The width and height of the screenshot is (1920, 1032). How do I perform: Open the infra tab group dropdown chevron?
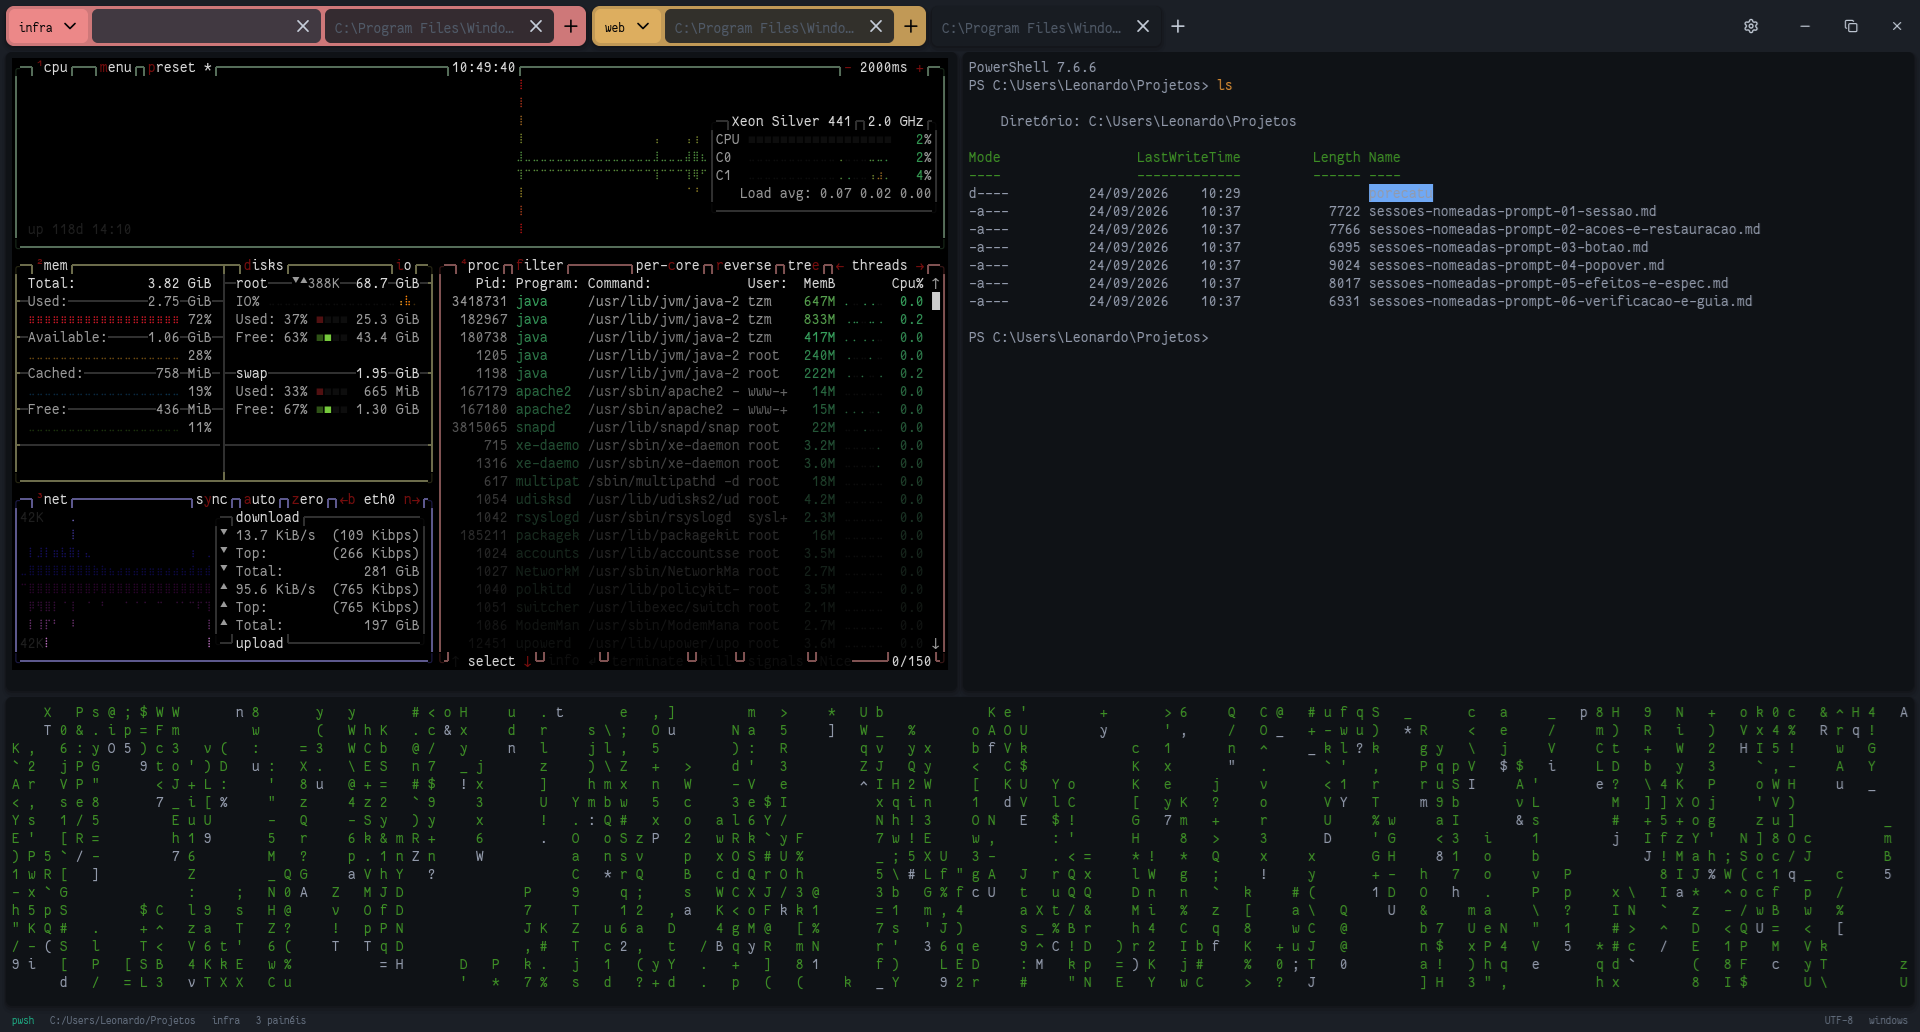[70, 27]
